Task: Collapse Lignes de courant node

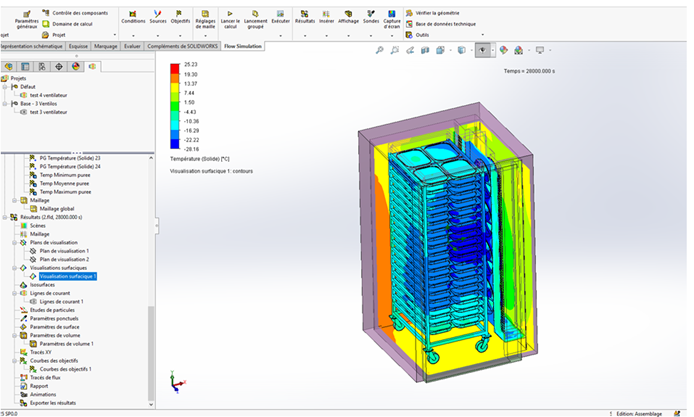Action: pos(15,293)
